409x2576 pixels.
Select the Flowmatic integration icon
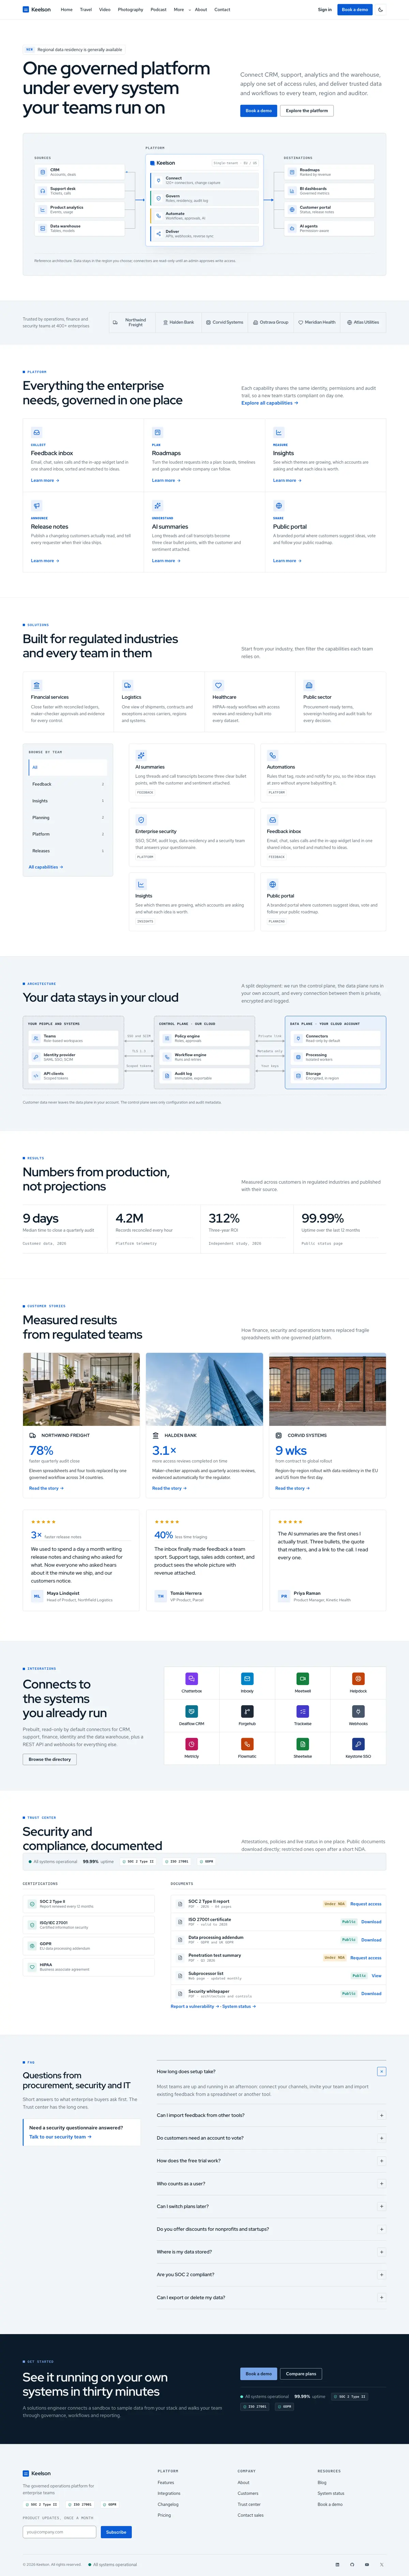coord(247,1744)
